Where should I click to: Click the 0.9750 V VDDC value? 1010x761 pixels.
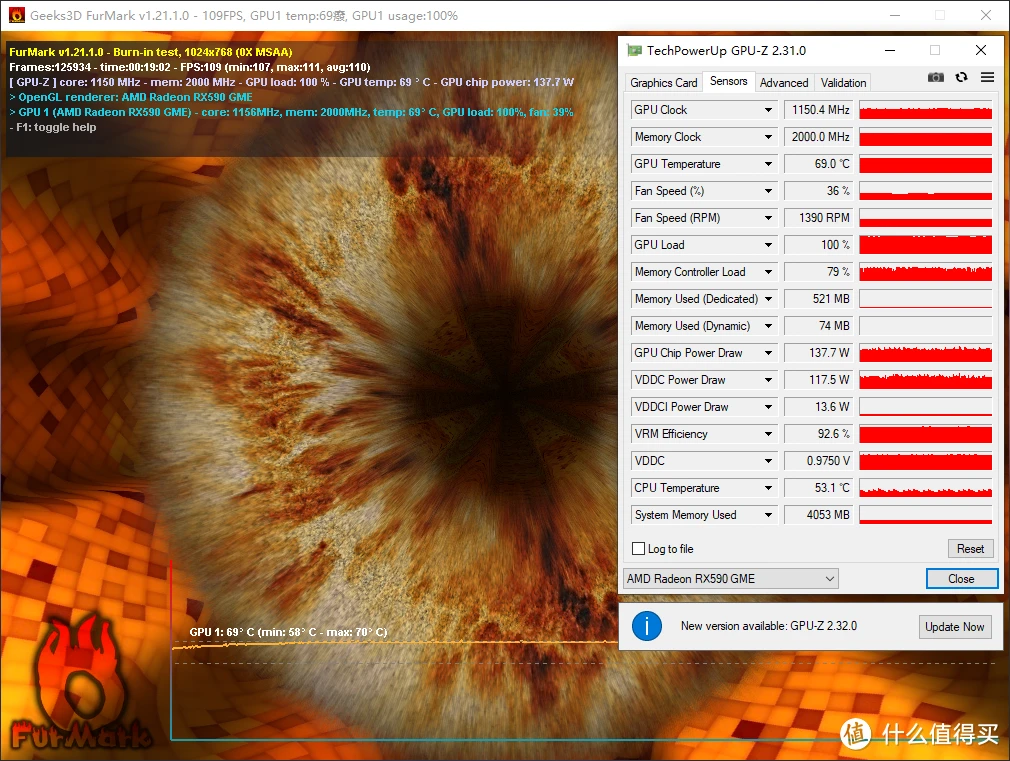coord(819,461)
